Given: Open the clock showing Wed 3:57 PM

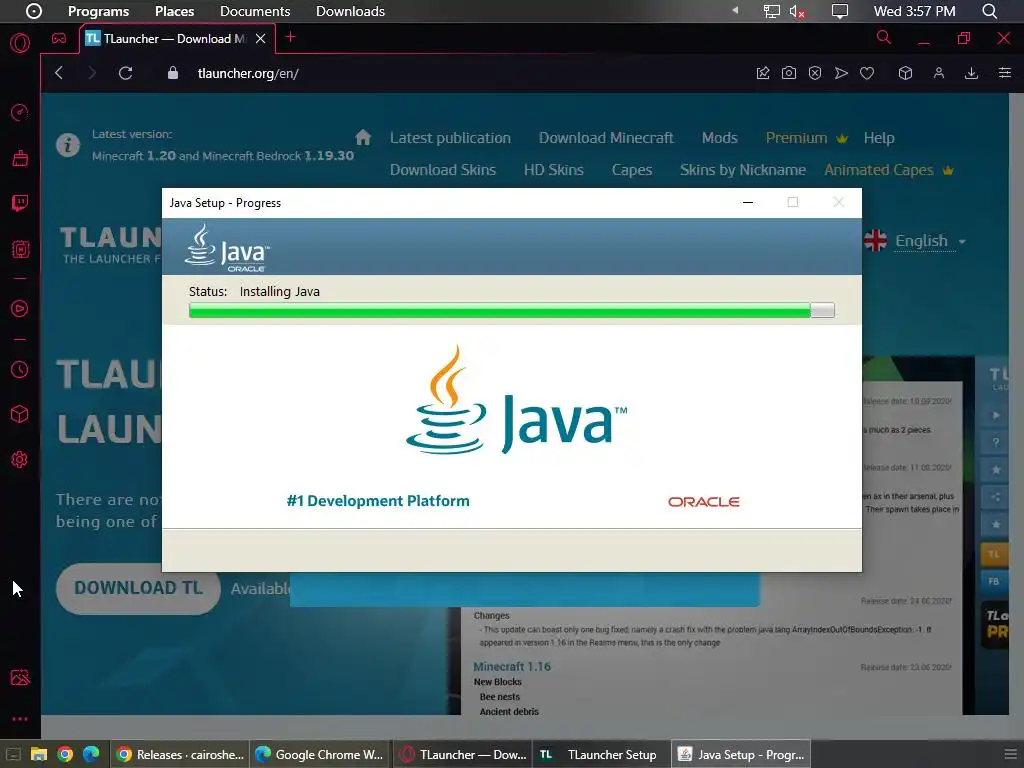Looking at the screenshot, I should 914,11.
